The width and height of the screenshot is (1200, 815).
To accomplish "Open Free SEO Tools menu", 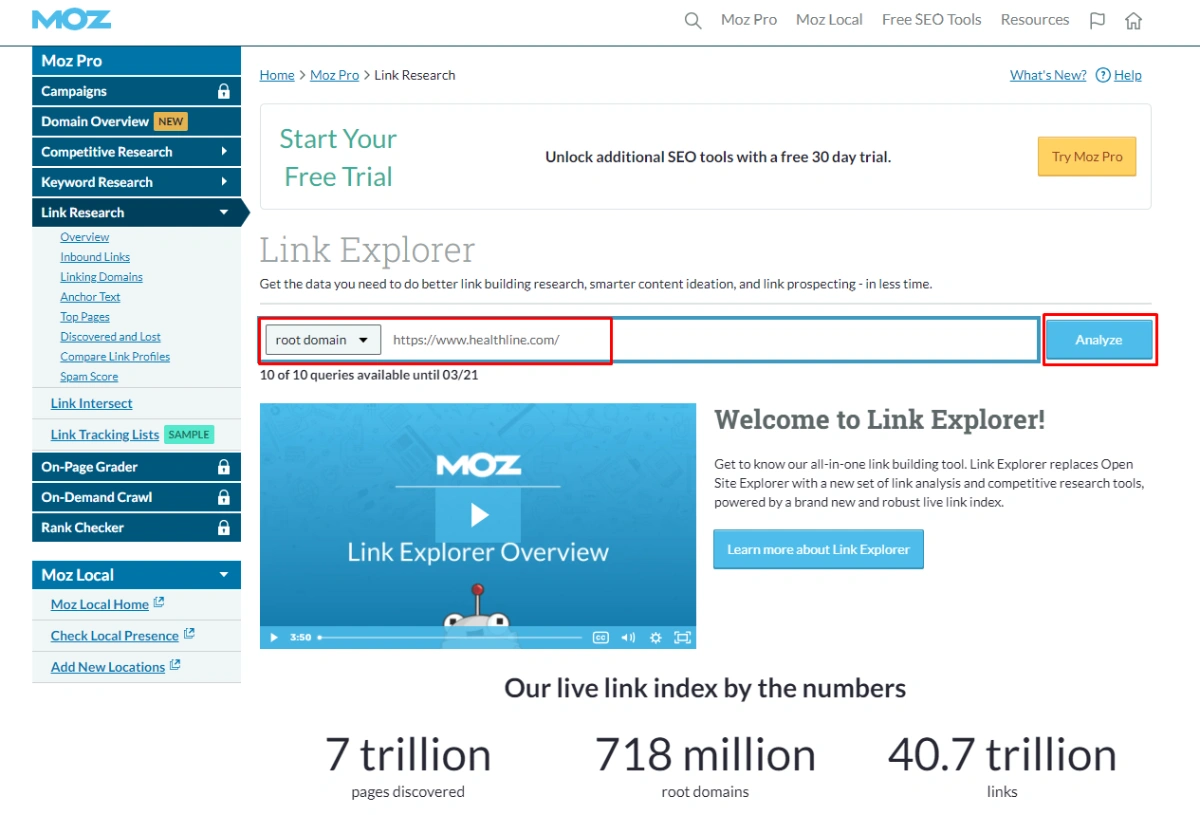I will click(932, 20).
